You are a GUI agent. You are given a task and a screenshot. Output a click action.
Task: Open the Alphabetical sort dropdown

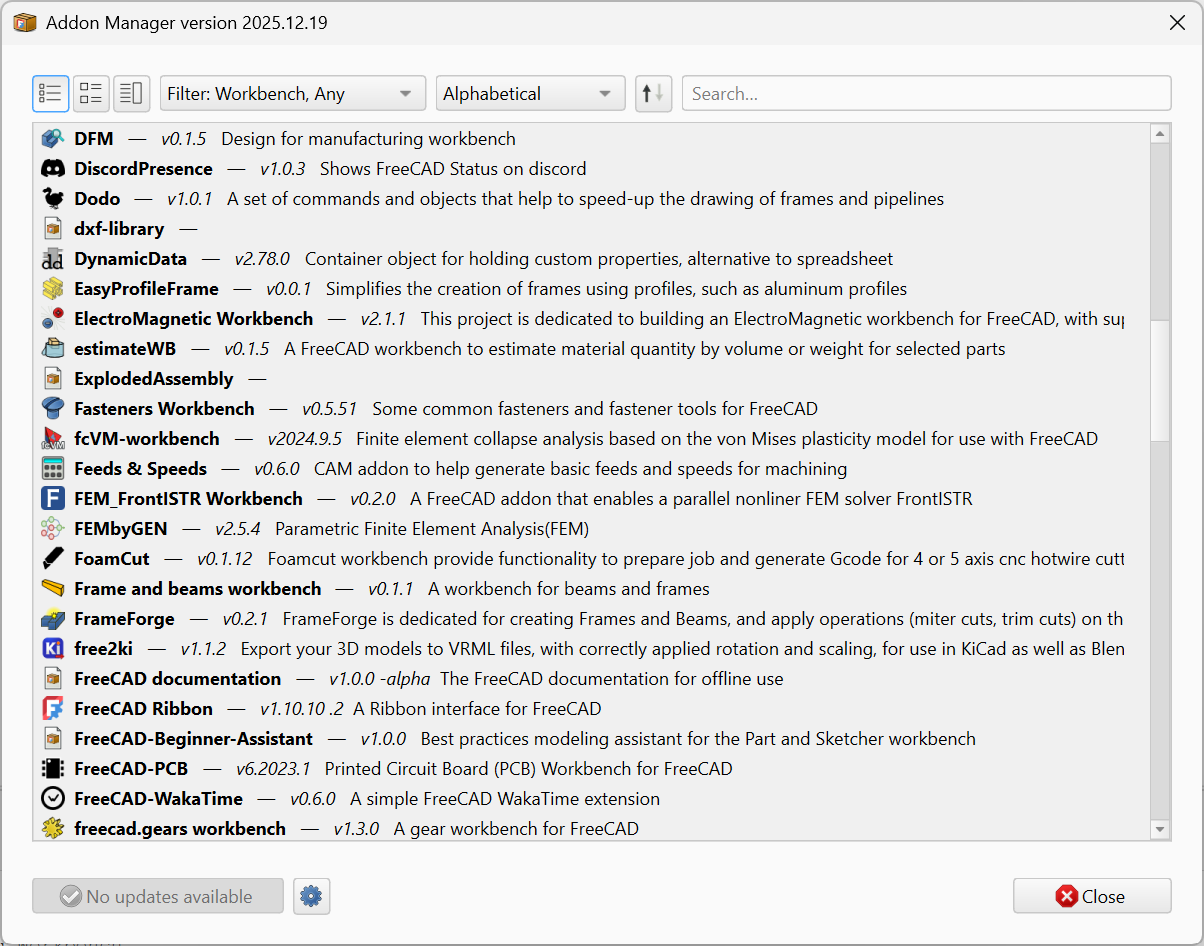(530, 94)
